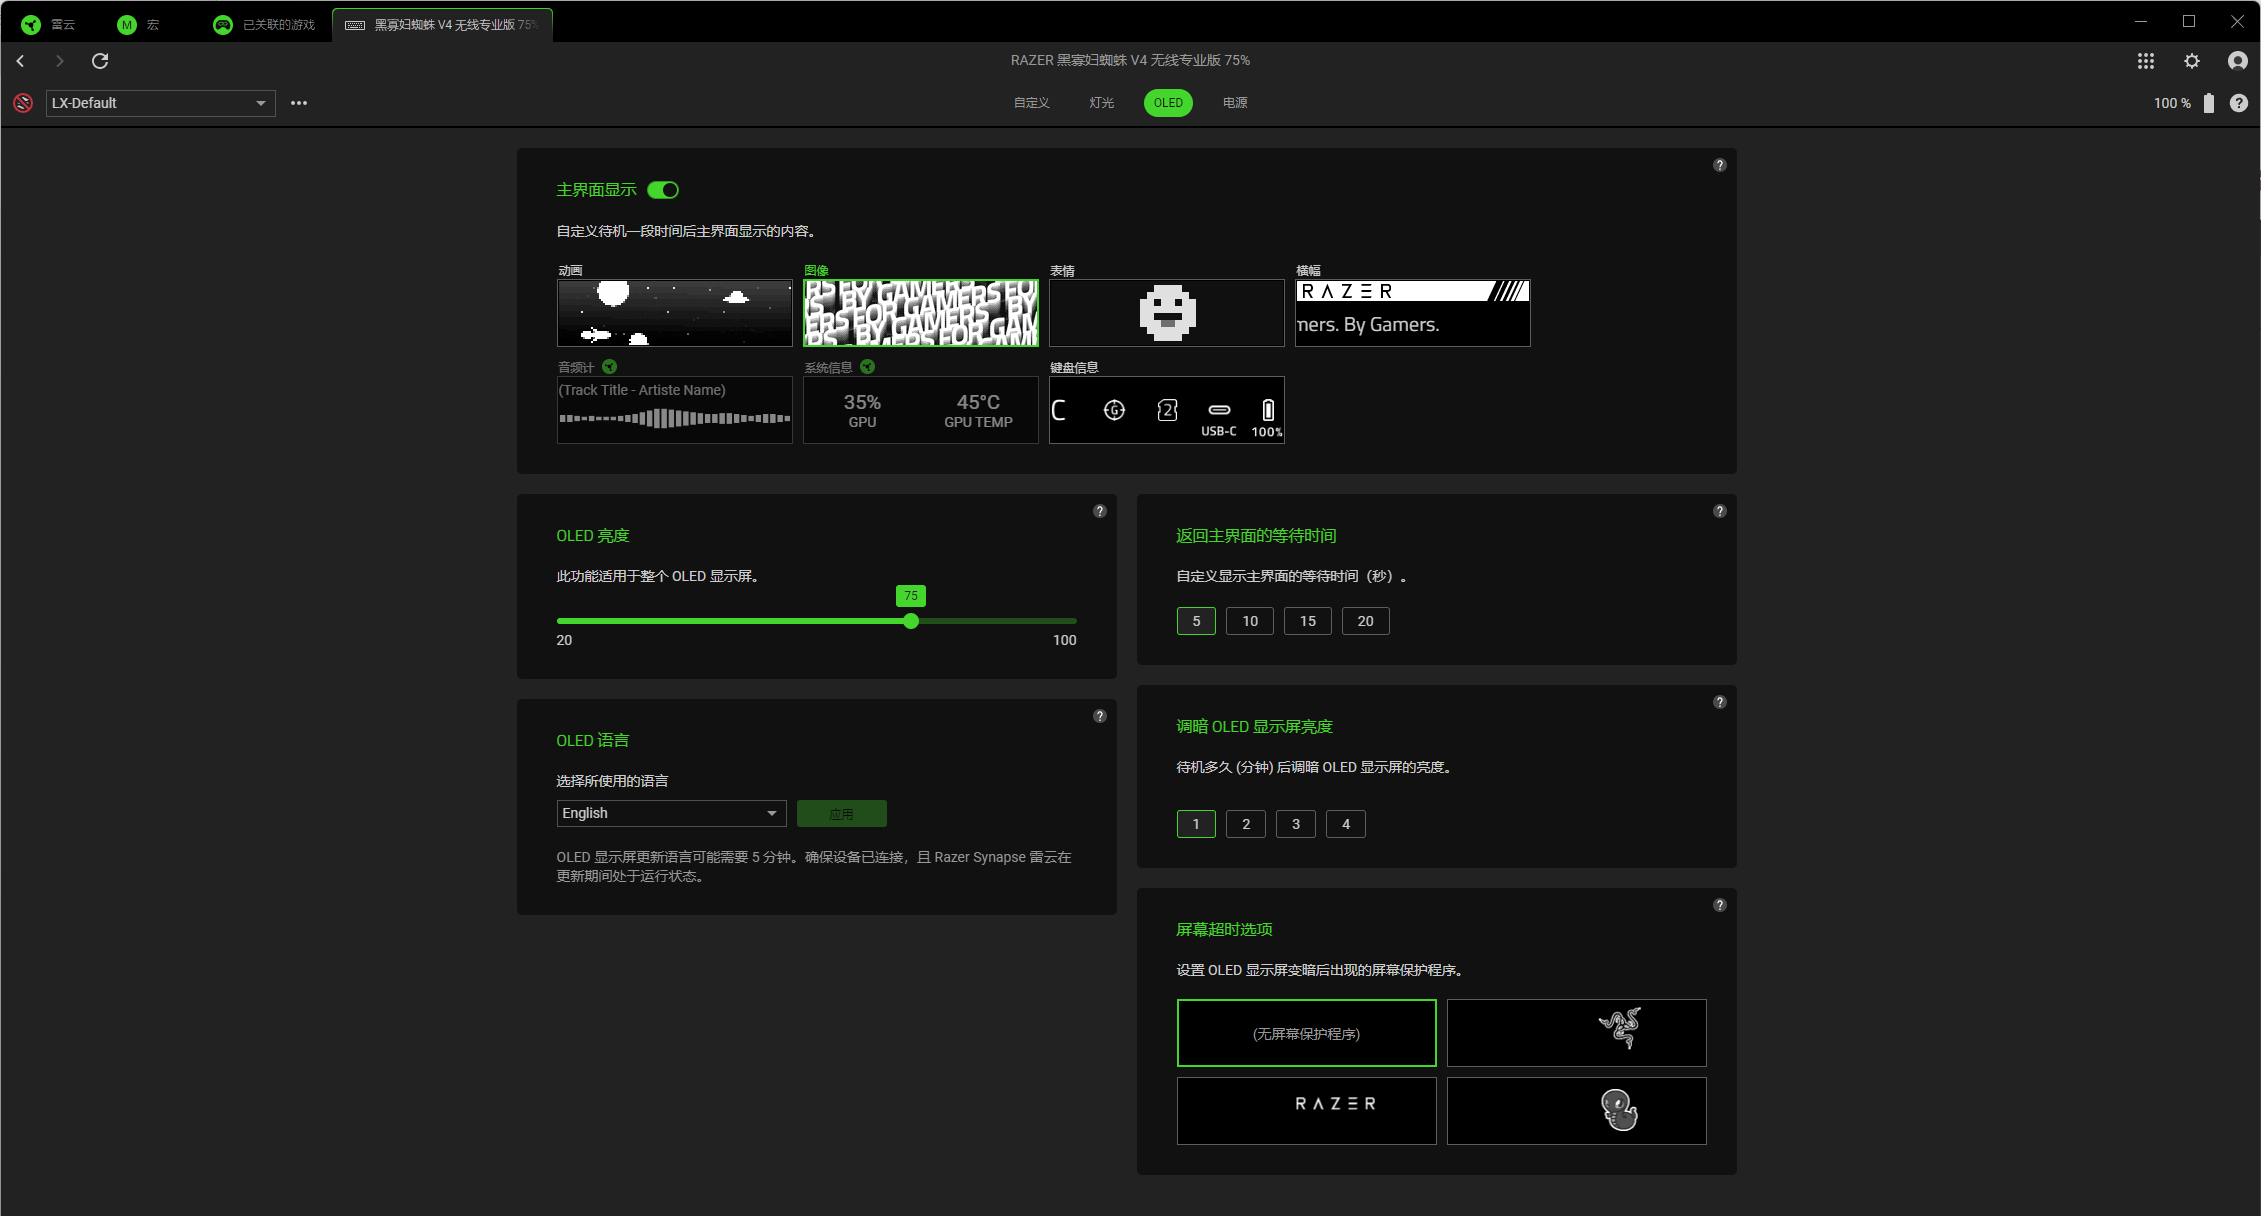Click the battery status icon
2261x1216 pixels.
[2209, 103]
